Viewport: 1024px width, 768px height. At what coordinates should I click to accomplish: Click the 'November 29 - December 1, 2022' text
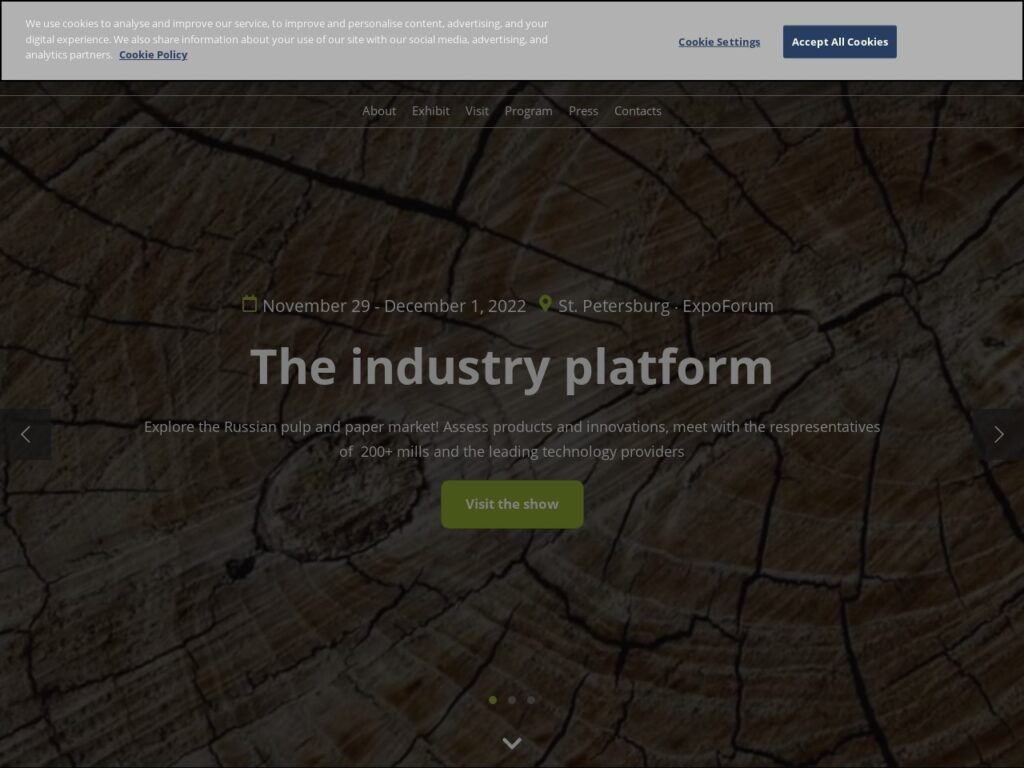tap(394, 306)
